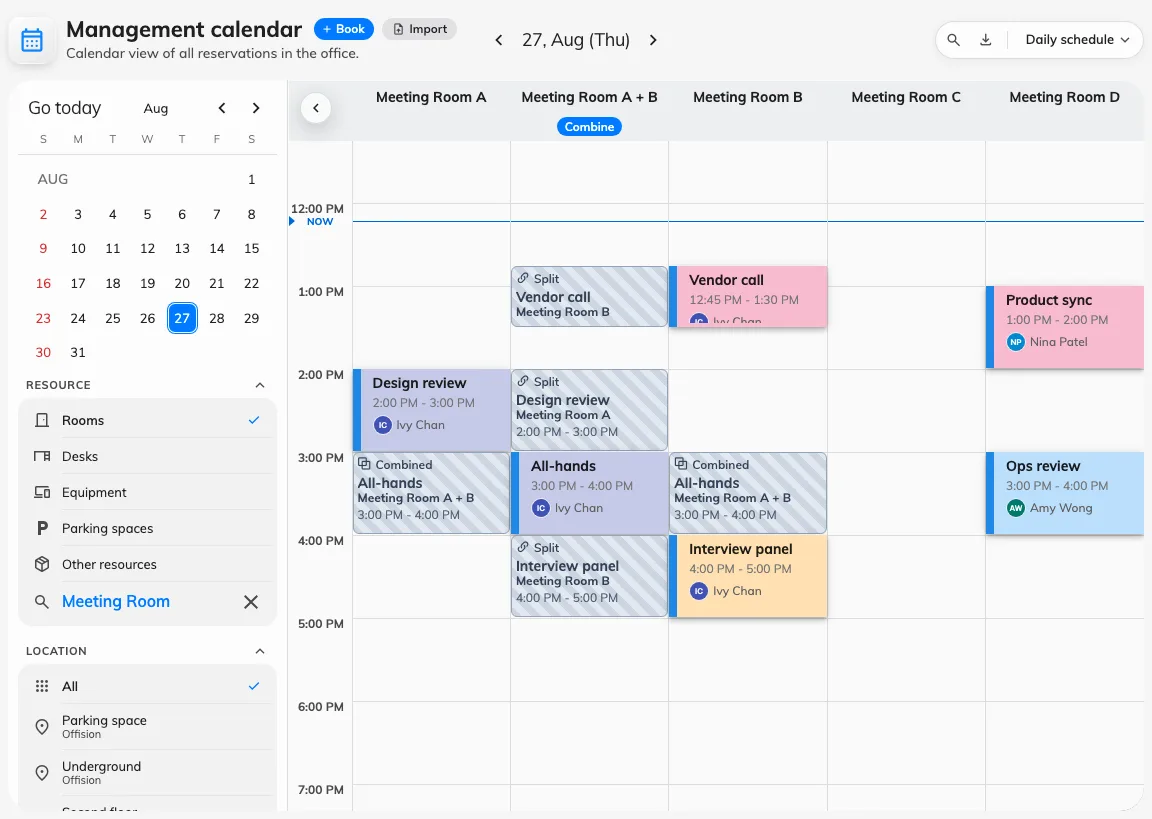
Task: Select the Parking spaces resource filter
Action: [x=147, y=528]
